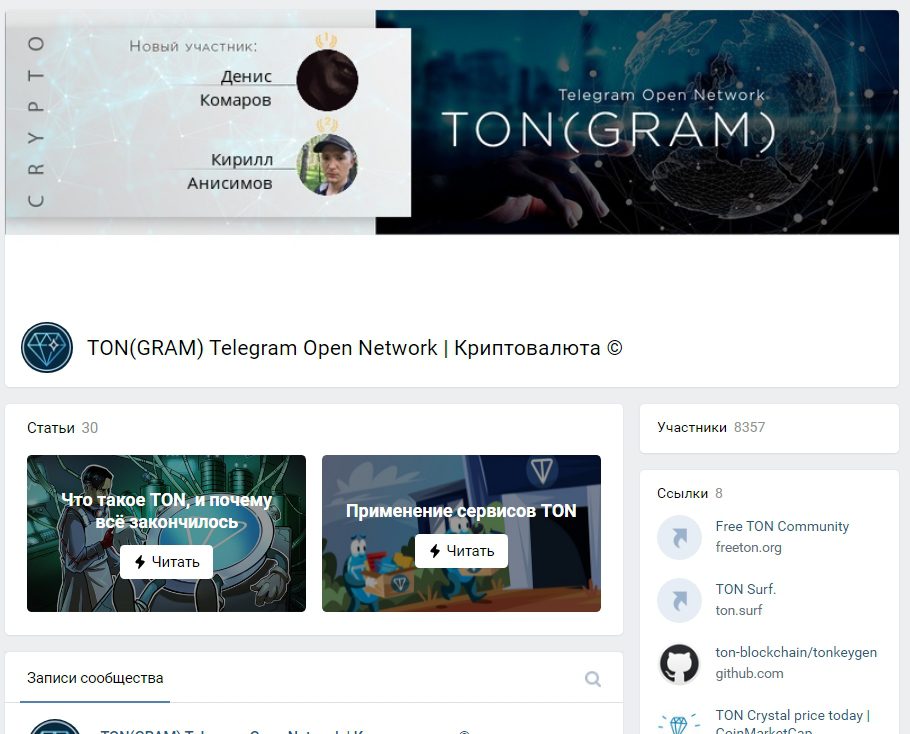Click the Free TON Community link icon
Viewport: 910px width, 734px height.
click(679, 537)
